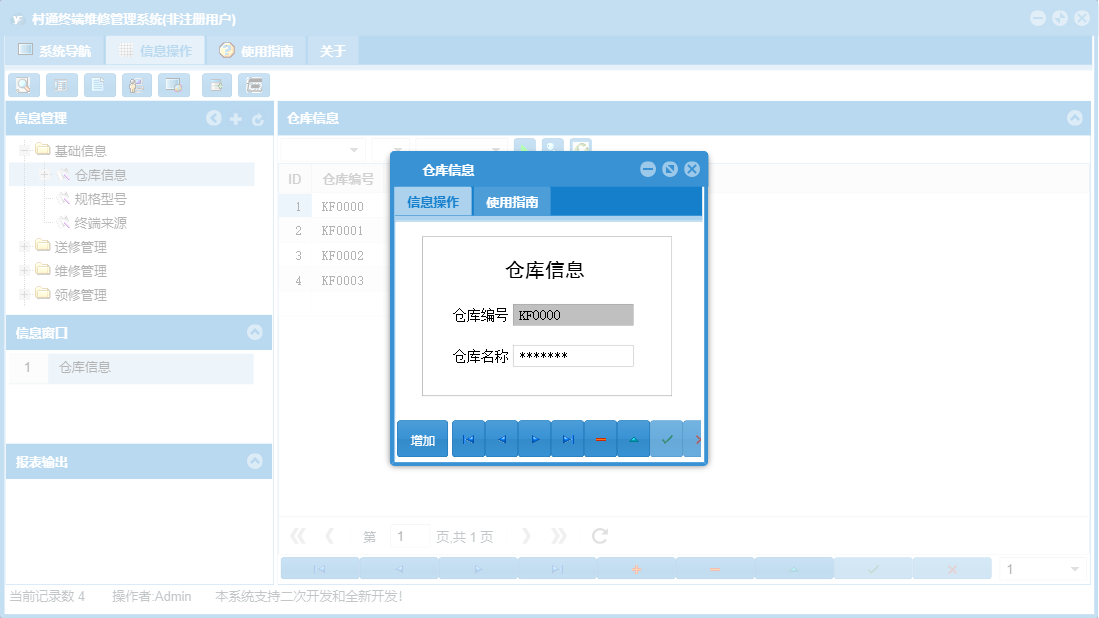Screen dimensions: 1099x618
Task: Click the add icon in 信息管理 panel header
Action: click(x=236, y=118)
